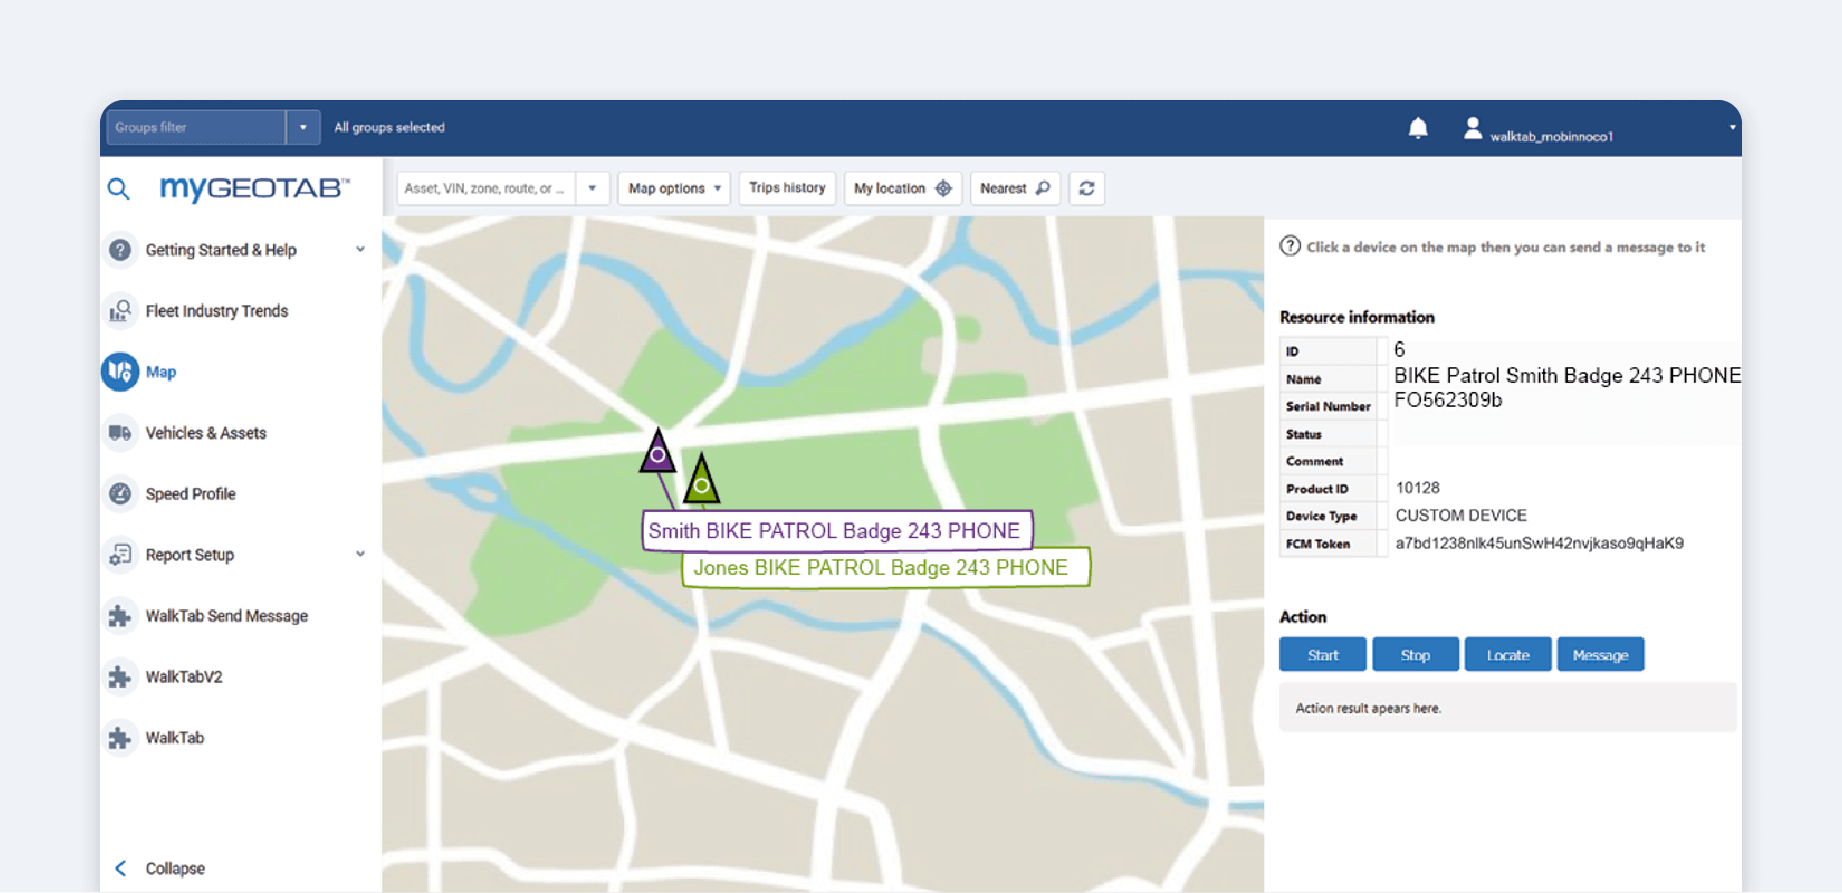This screenshot has height=893, width=1842.
Task: Focus the Groups filter input
Action: click(x=196, y=128)
